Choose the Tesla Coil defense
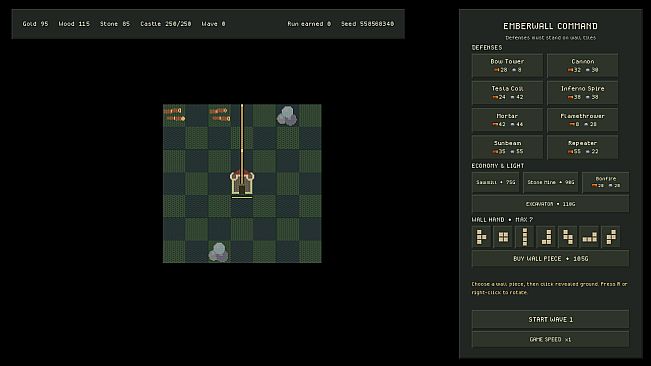Screen dimensions: 651x366 pyautogui.click(x=507, y=93)
